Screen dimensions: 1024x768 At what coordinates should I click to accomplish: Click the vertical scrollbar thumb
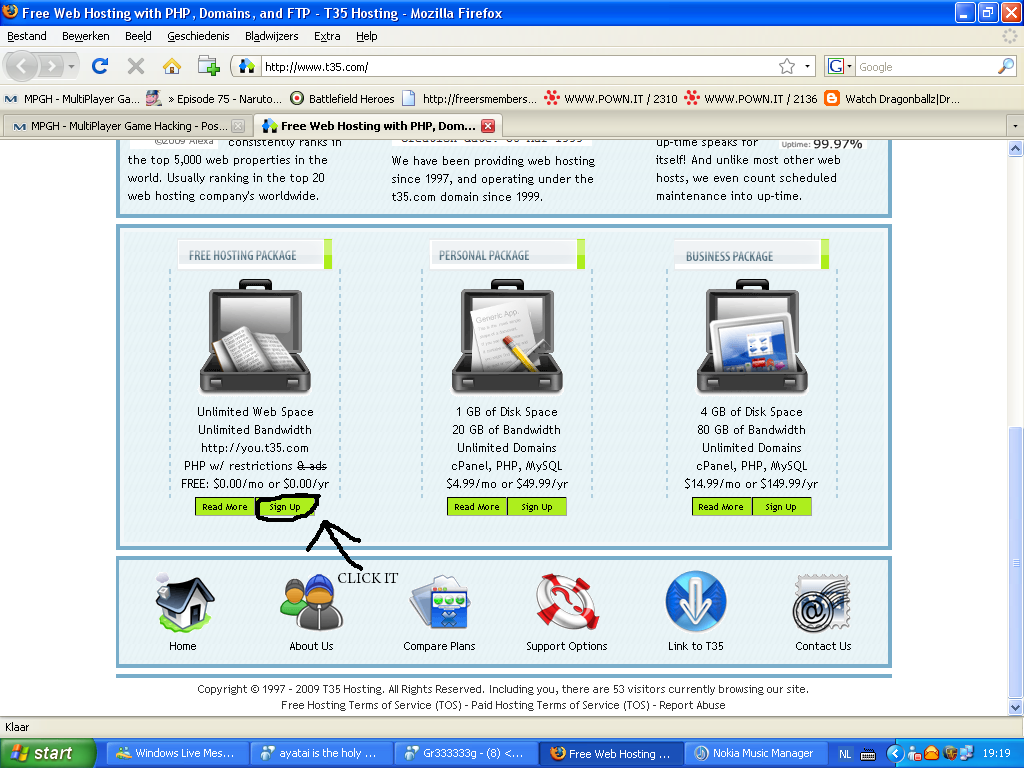click(x=1016, y=562)
